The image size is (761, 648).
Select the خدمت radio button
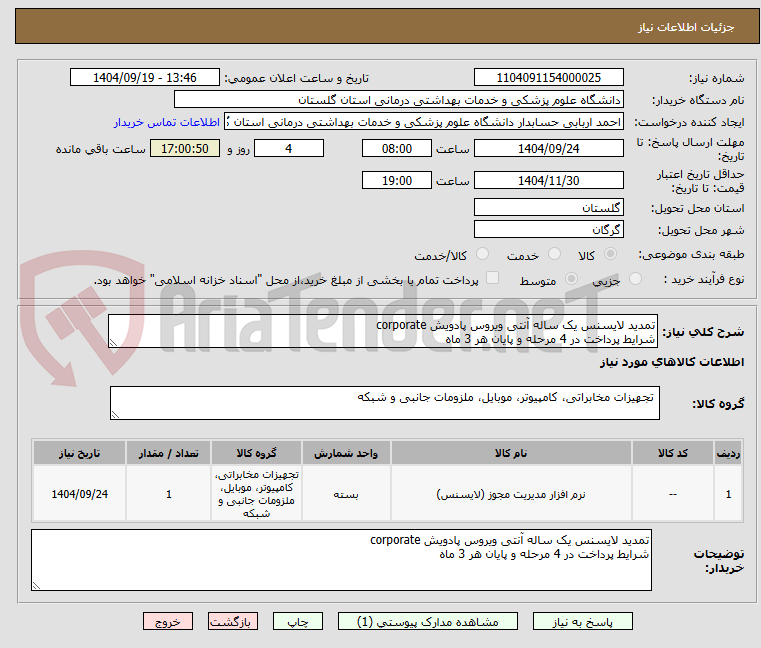[554, 254]
